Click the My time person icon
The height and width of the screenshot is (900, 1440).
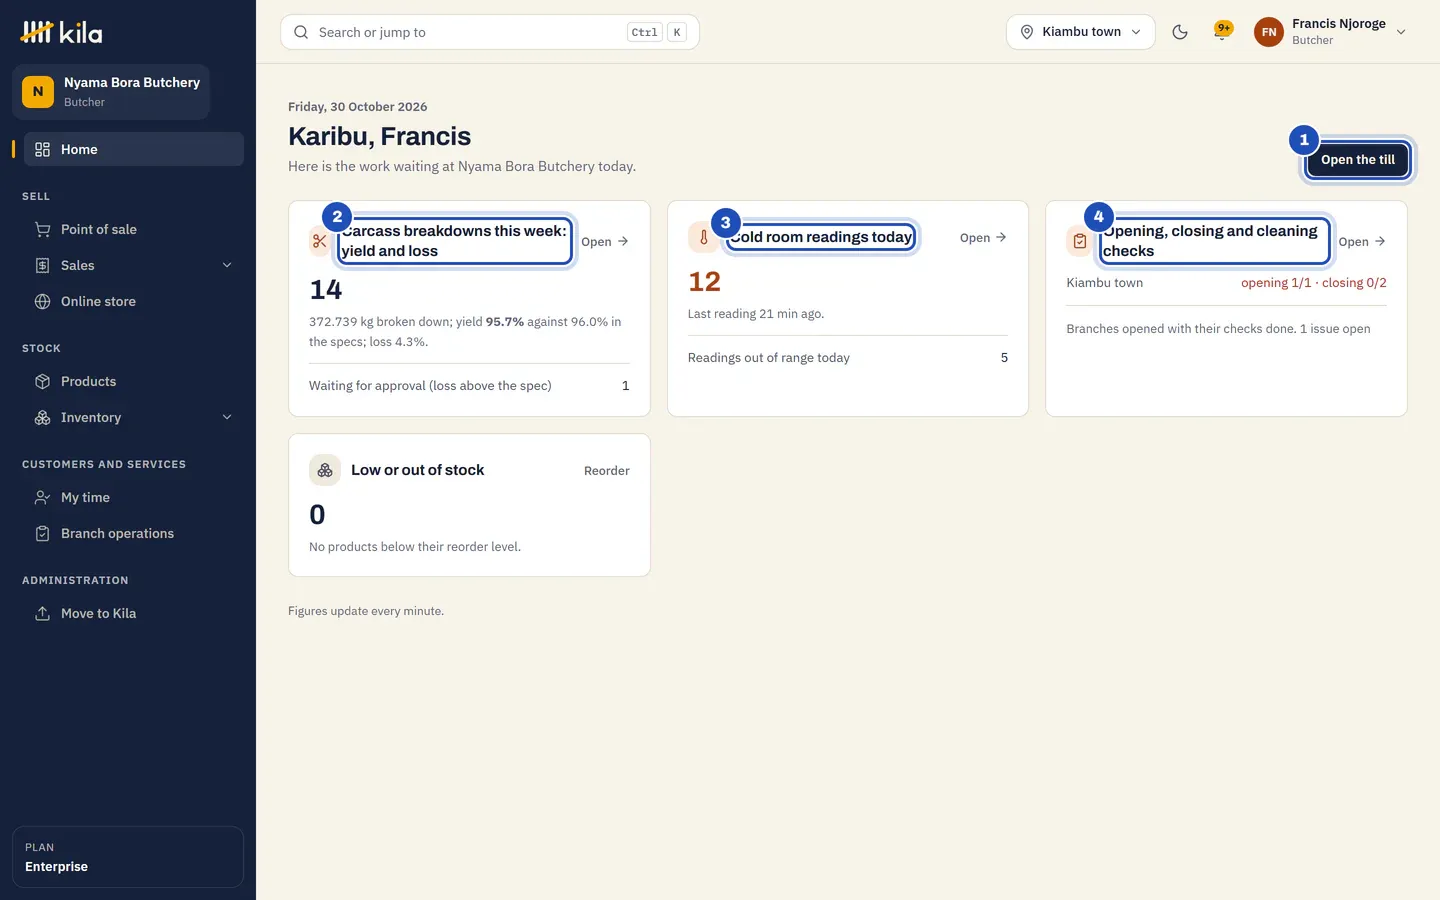click(42, 497)
